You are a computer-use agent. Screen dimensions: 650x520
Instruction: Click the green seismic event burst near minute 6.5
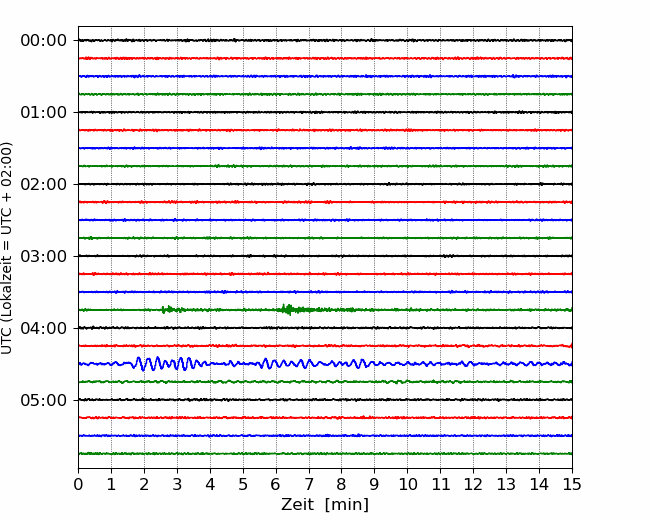pos(289,309)
